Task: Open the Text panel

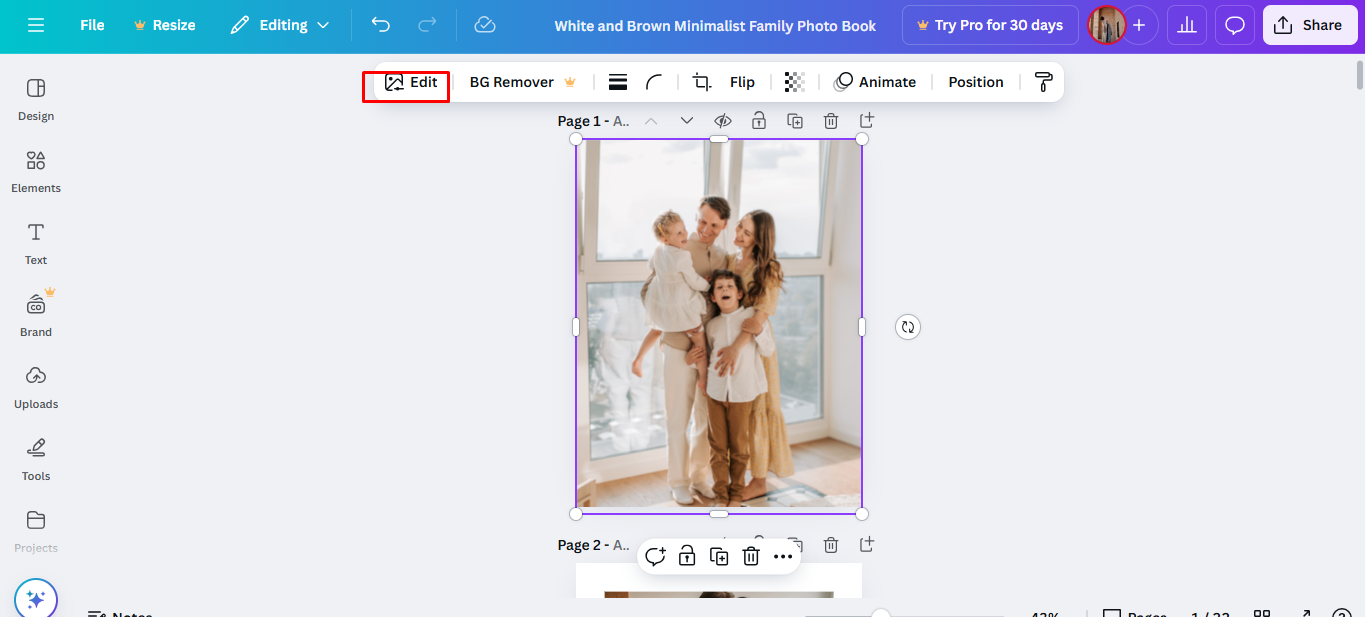Action: coord(35,243)
